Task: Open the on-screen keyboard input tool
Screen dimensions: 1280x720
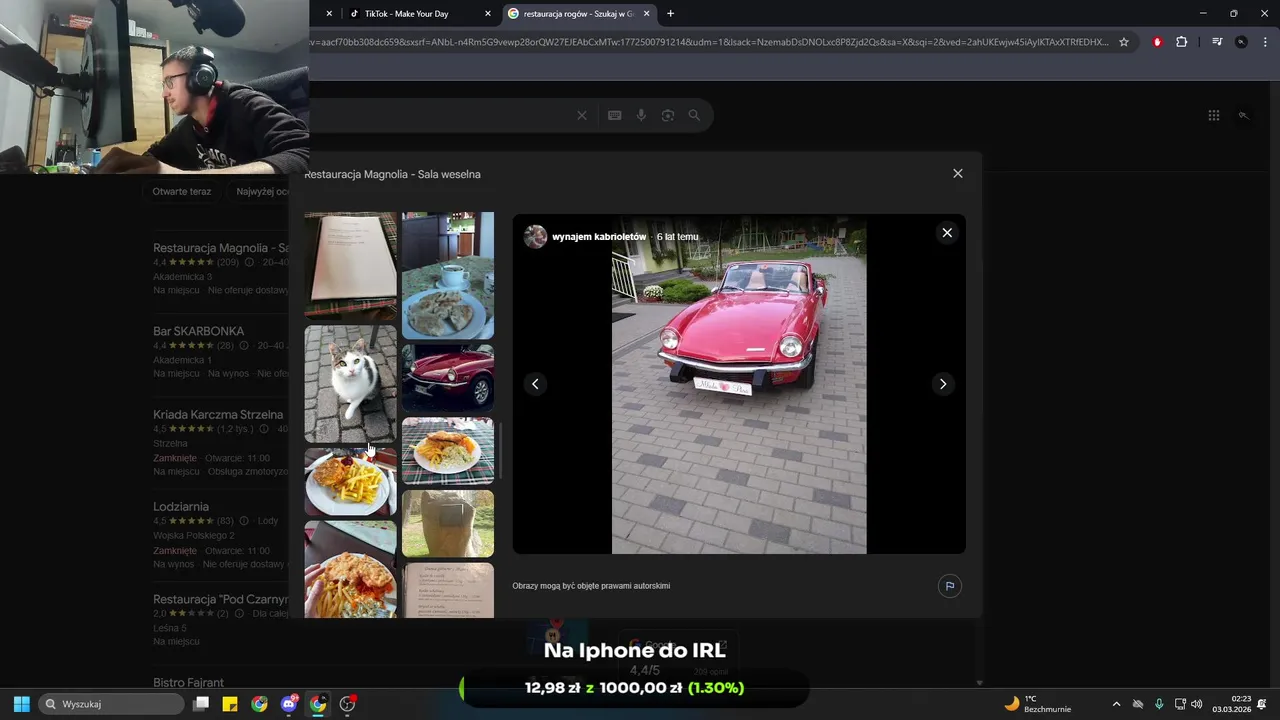Action: pos(615,115)
